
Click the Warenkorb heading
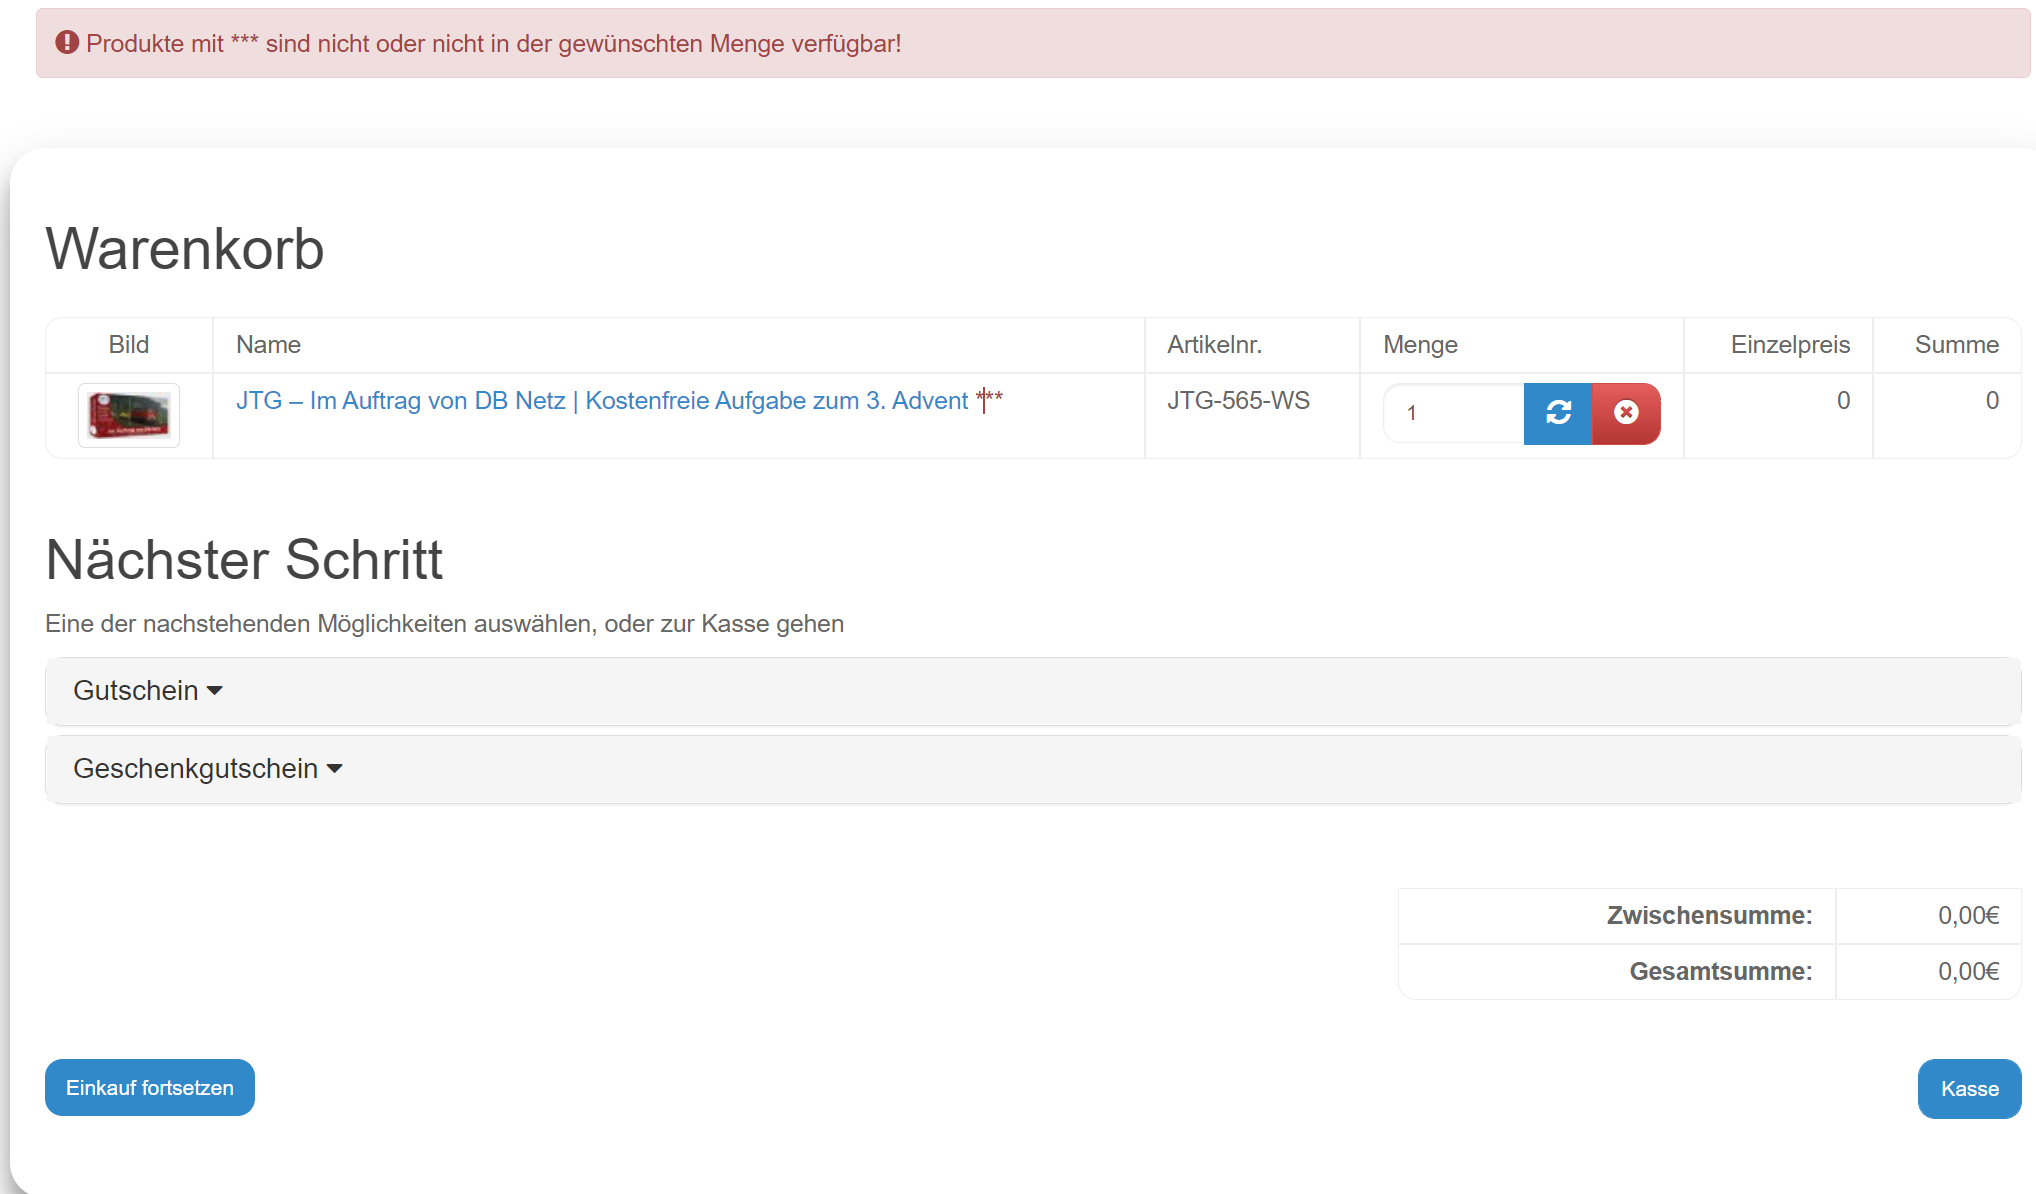(185, 249)
